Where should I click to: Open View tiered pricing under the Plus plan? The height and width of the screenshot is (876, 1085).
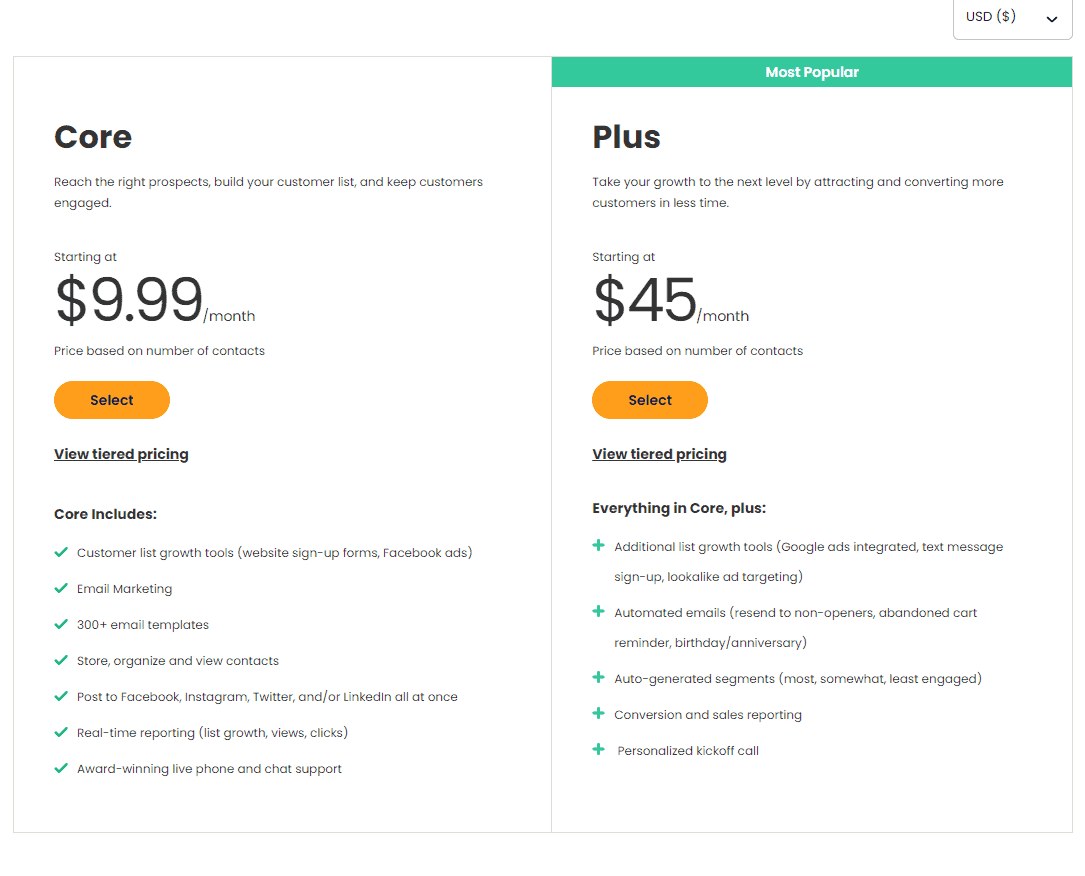click(659, 453)
